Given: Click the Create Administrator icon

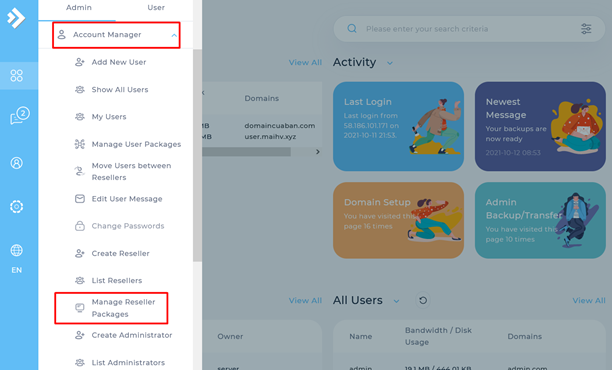Looking at the screenshot, I should coord(80,335).
